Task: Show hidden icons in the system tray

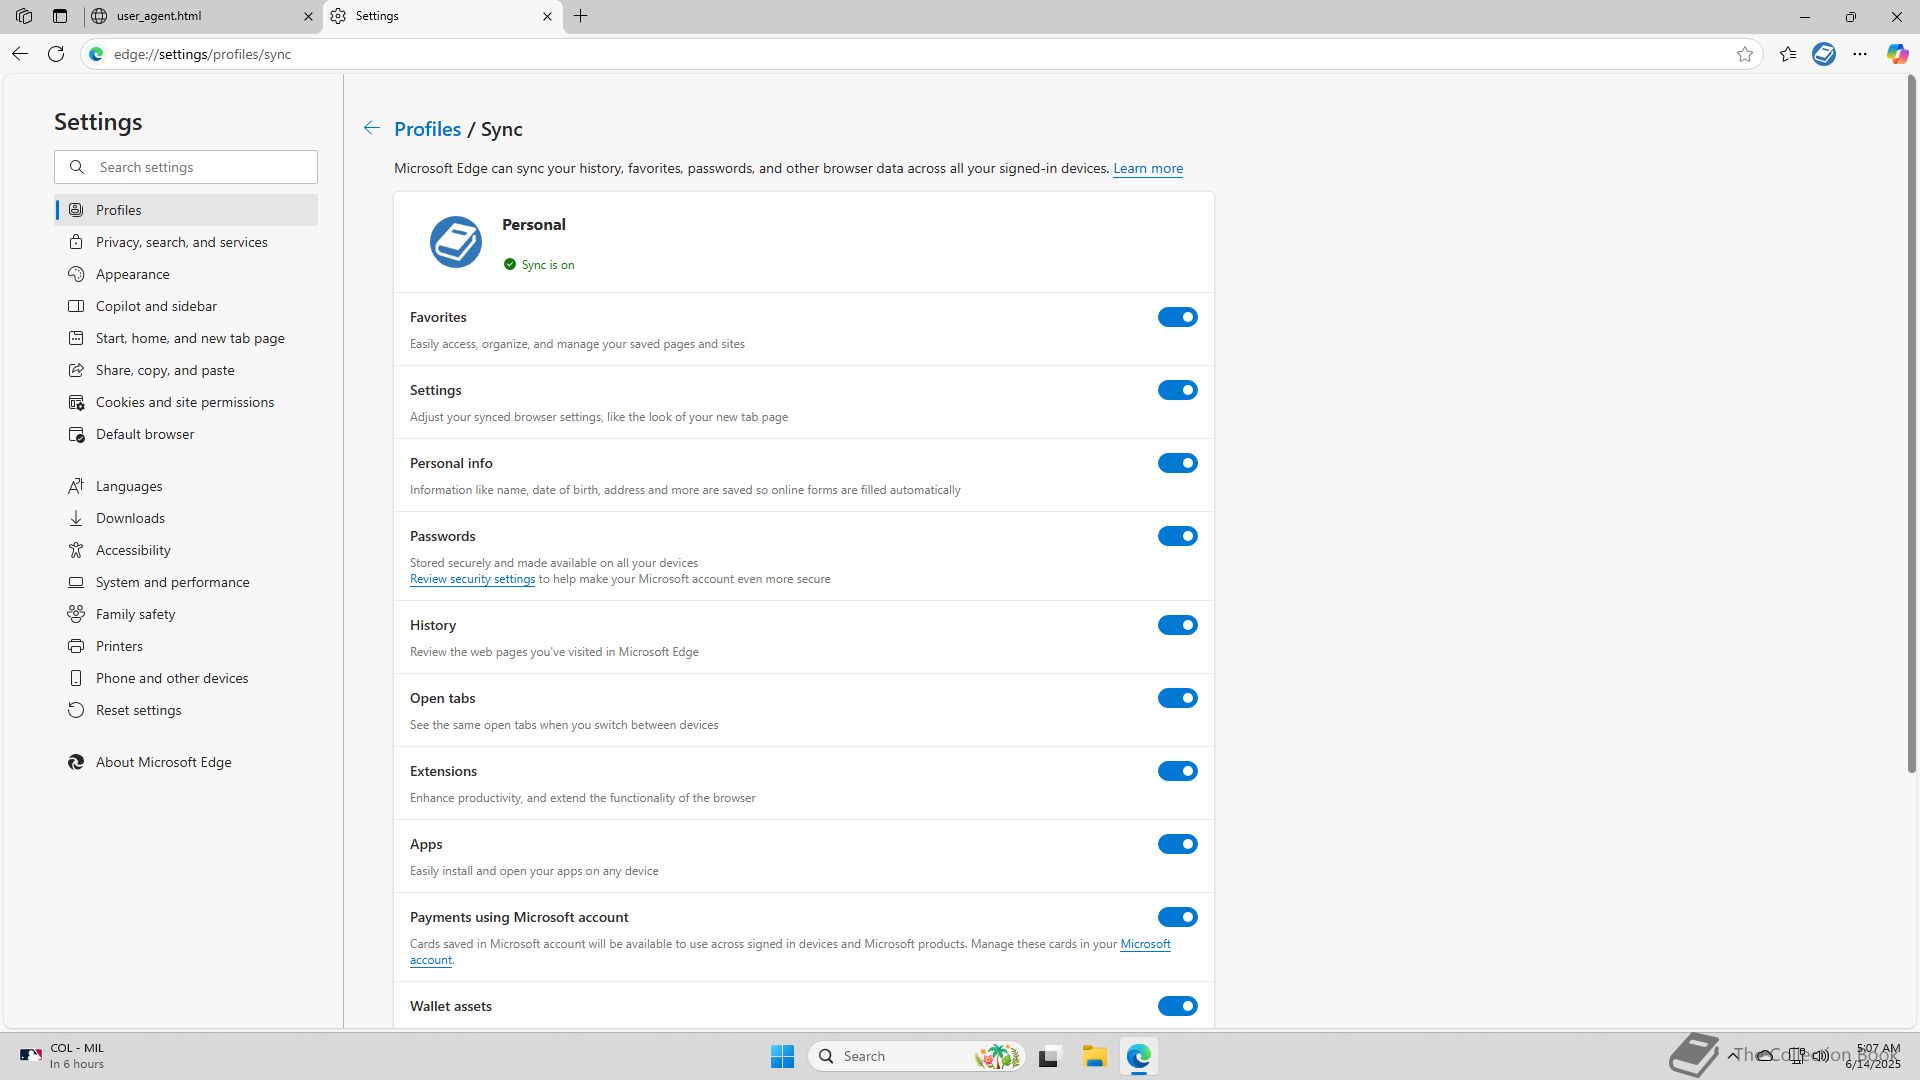Action: [1733, 1055]
